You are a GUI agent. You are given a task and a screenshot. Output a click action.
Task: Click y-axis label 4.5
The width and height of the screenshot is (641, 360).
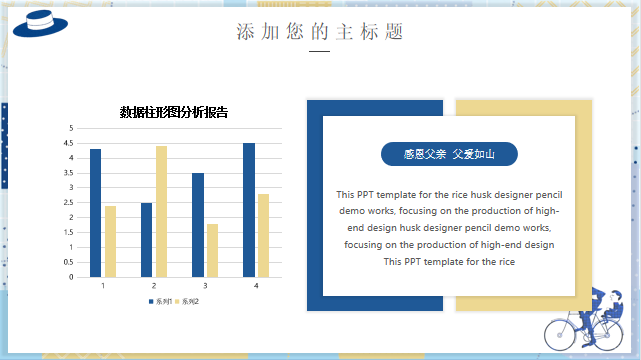[68, 143]
